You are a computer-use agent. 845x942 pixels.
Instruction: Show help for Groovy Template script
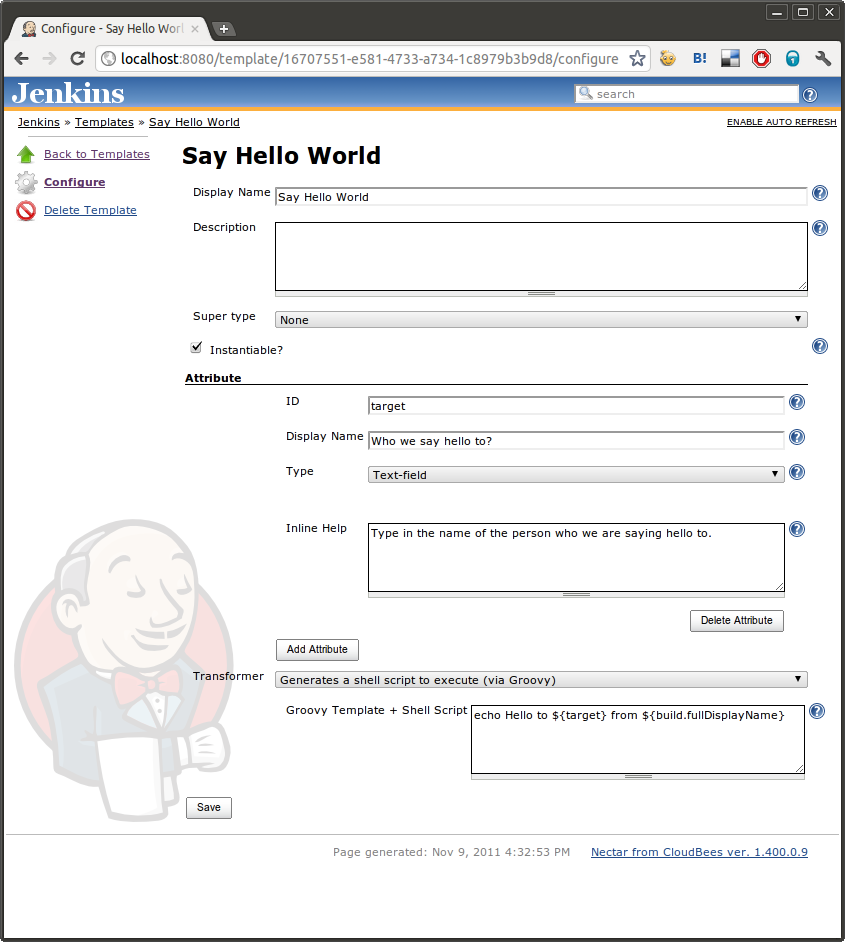point(817,711)
